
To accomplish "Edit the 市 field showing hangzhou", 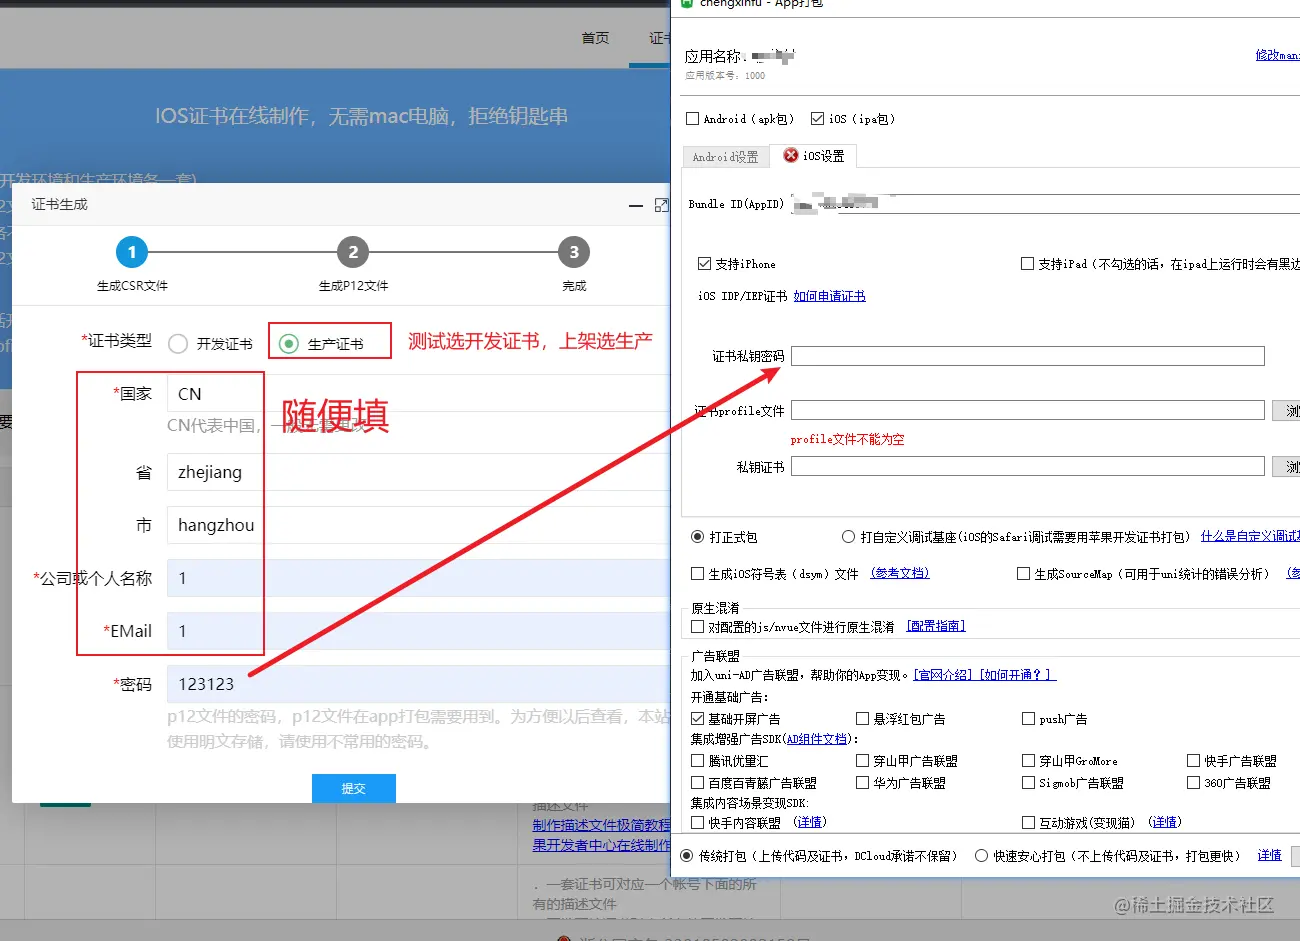I will (x=418, y=525).
